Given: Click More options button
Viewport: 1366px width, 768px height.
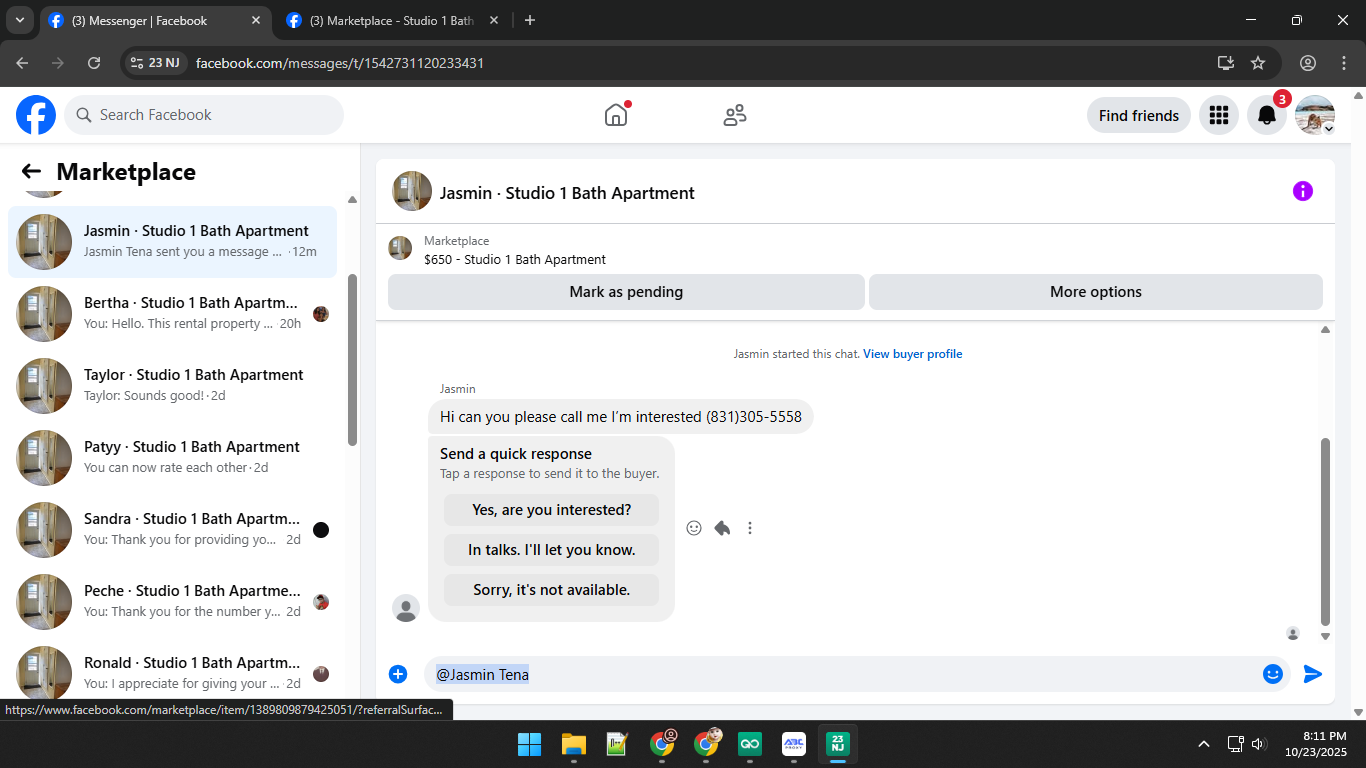Looking at the screenshot, I should coord(1096,292).
